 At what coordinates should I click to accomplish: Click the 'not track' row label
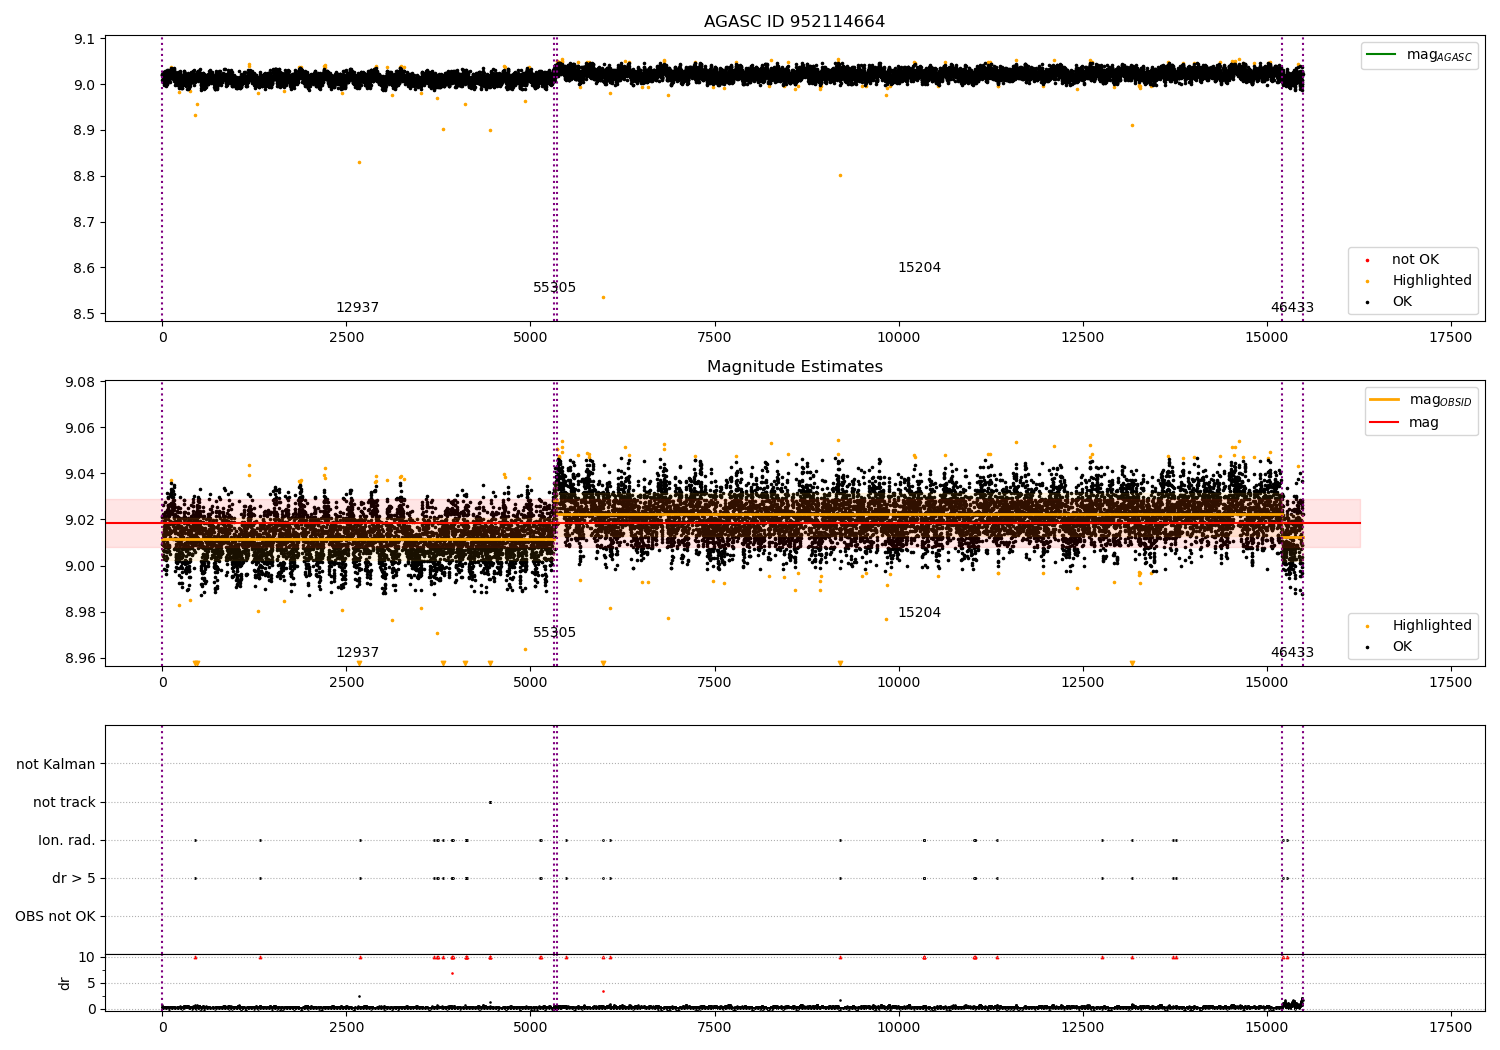64,802
